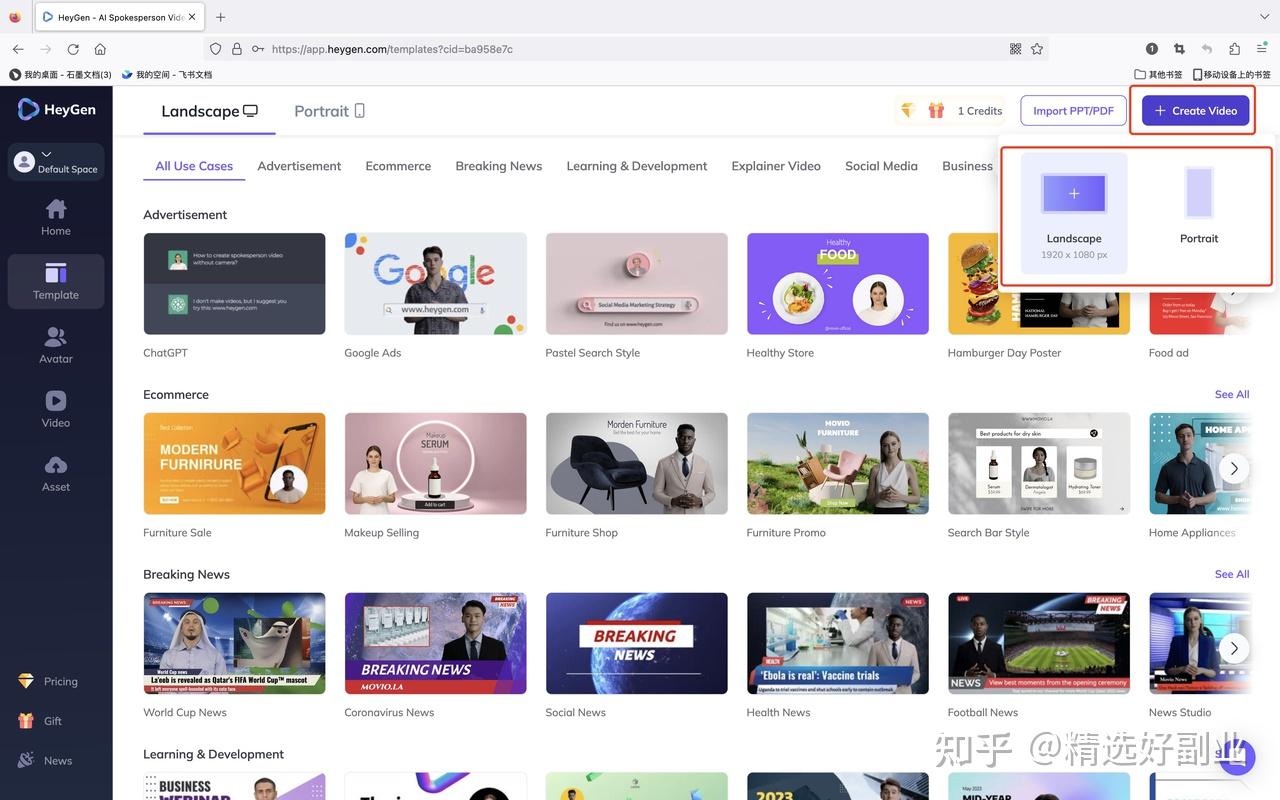Filter templates by Social Media
The image size is (1280, 800).
tap(881, 166)
